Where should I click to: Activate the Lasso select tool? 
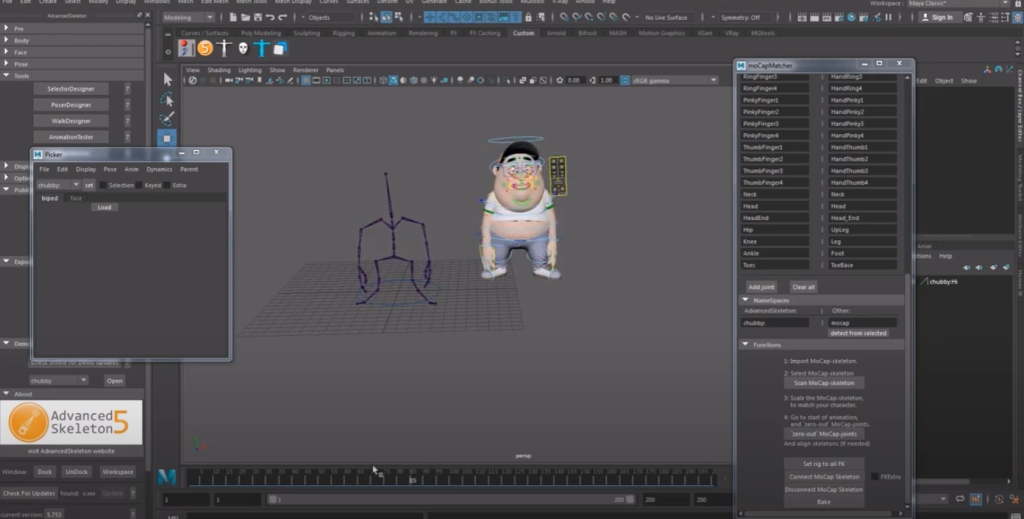coord(167,99)
